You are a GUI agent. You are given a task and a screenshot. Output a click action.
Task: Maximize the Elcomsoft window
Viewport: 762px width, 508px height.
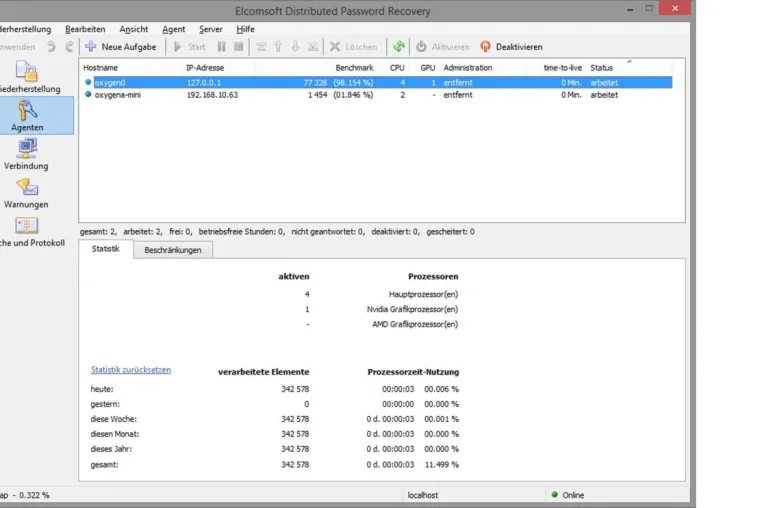coord(649,8)
